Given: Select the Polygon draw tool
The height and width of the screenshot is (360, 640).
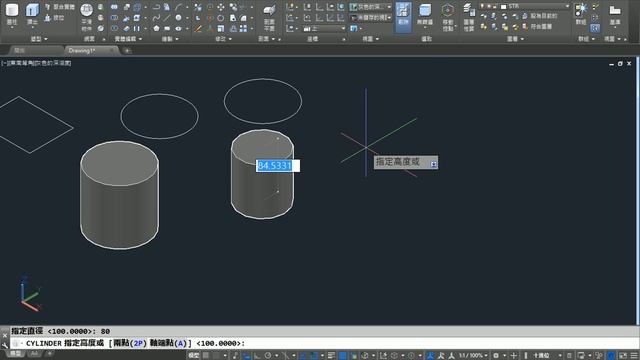Looking at the screenshot, I should pyautogui.click(x=156, y=29).
